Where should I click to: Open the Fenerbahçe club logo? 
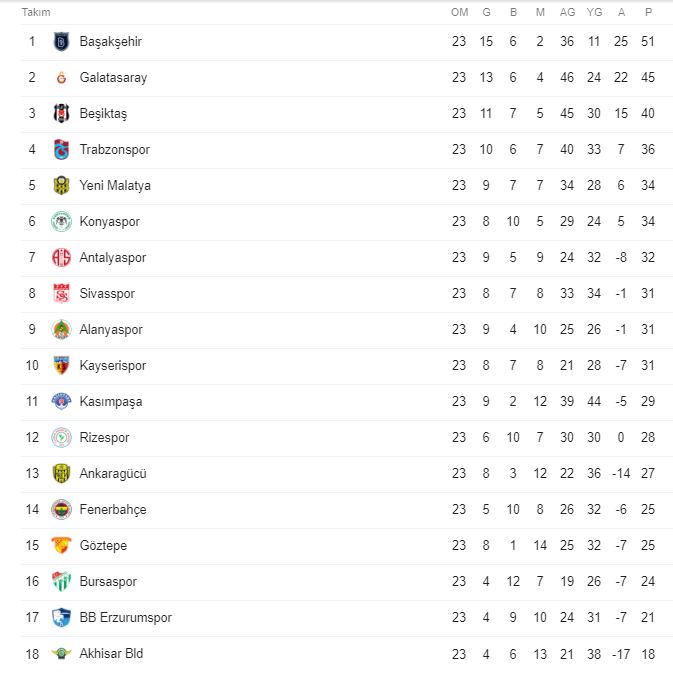[x=61, y=509]
